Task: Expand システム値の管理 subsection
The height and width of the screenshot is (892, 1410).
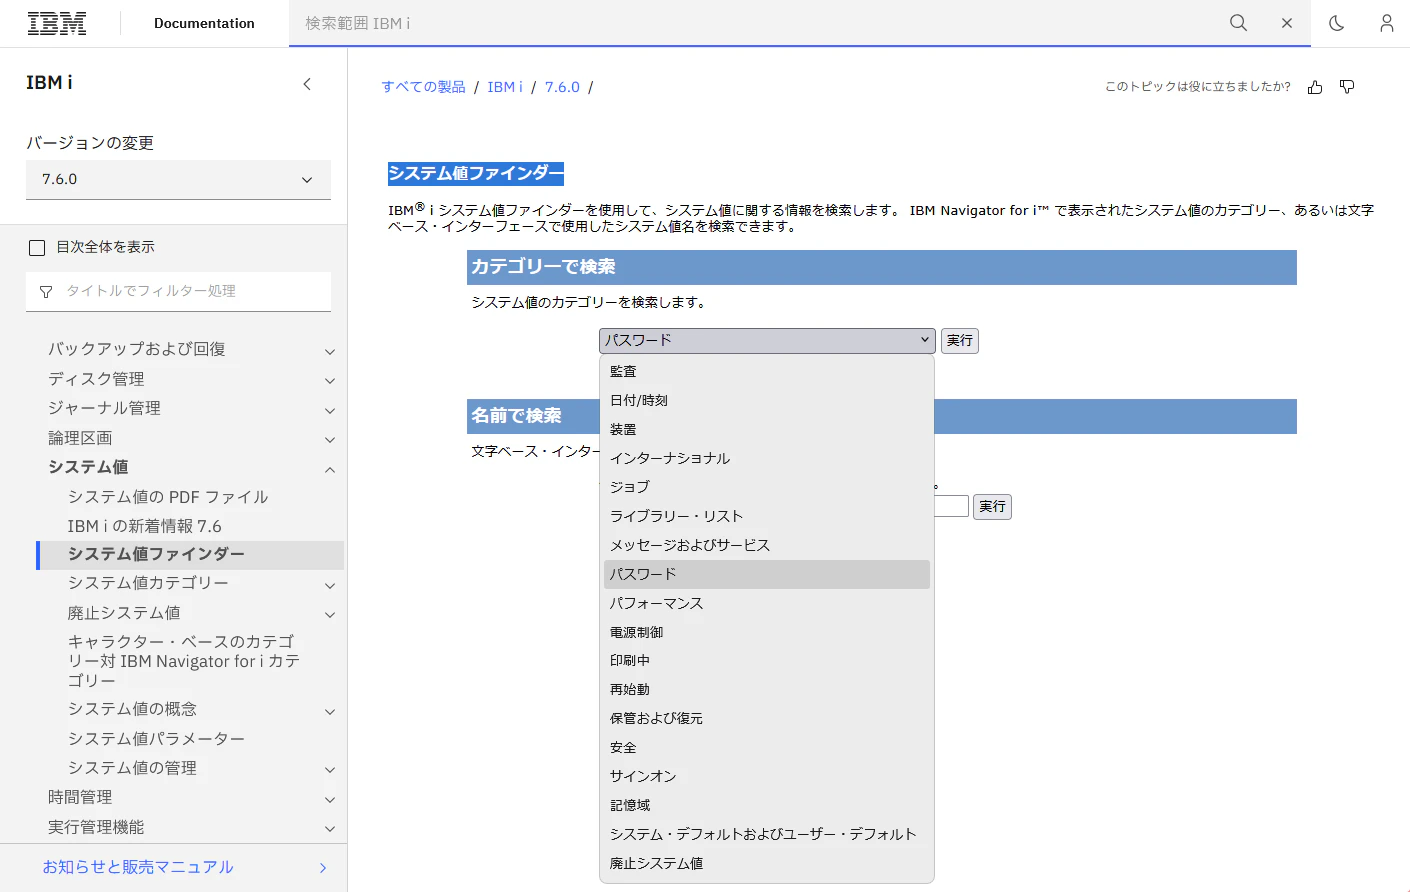Action: coord(330,770)
